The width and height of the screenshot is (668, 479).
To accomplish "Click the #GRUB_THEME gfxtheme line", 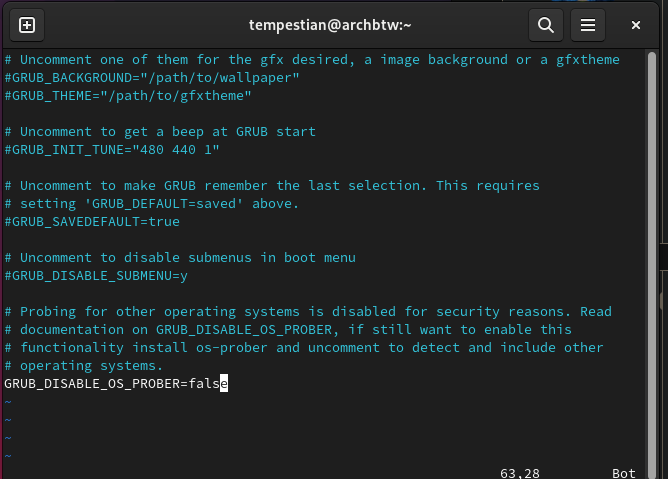I will coord(128,95).
